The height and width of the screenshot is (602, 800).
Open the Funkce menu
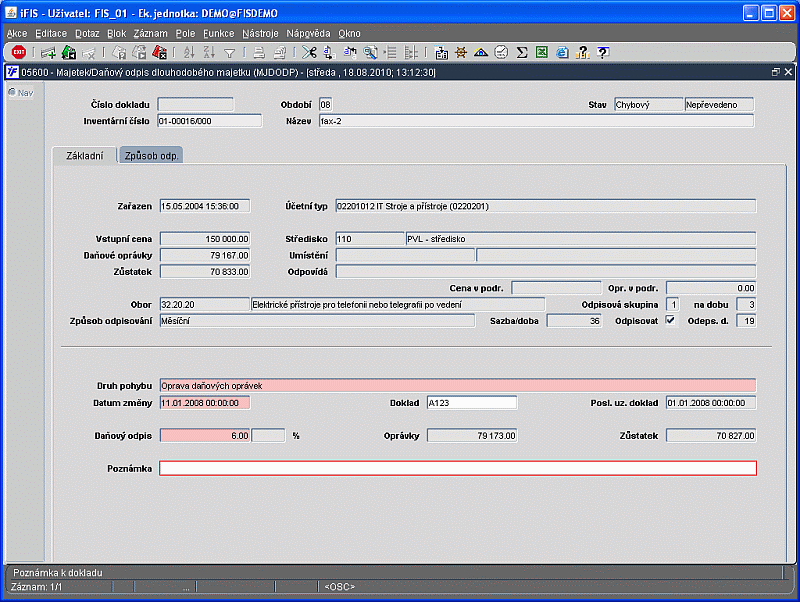click(218, 34)
